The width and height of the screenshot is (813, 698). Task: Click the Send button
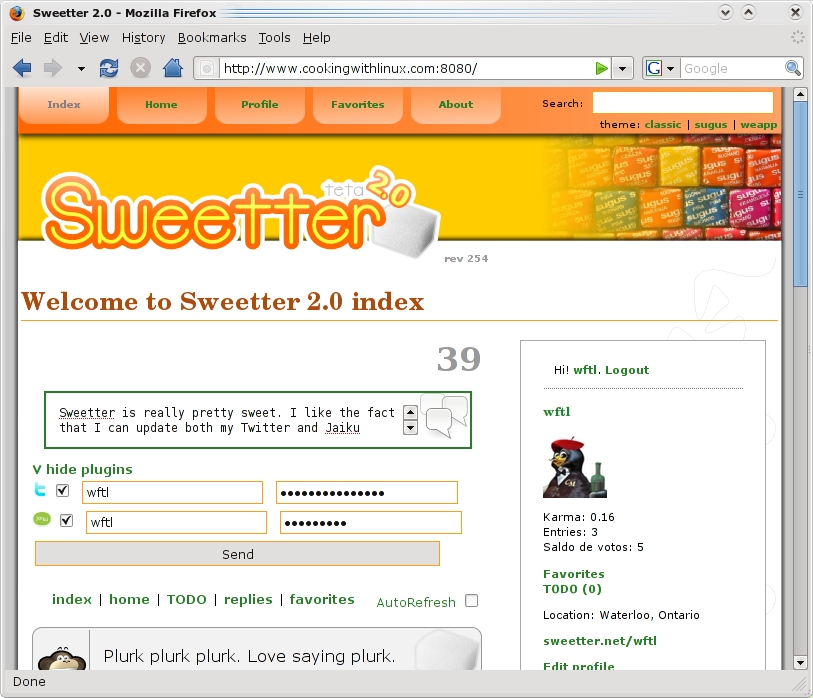[x=237, y=554]
